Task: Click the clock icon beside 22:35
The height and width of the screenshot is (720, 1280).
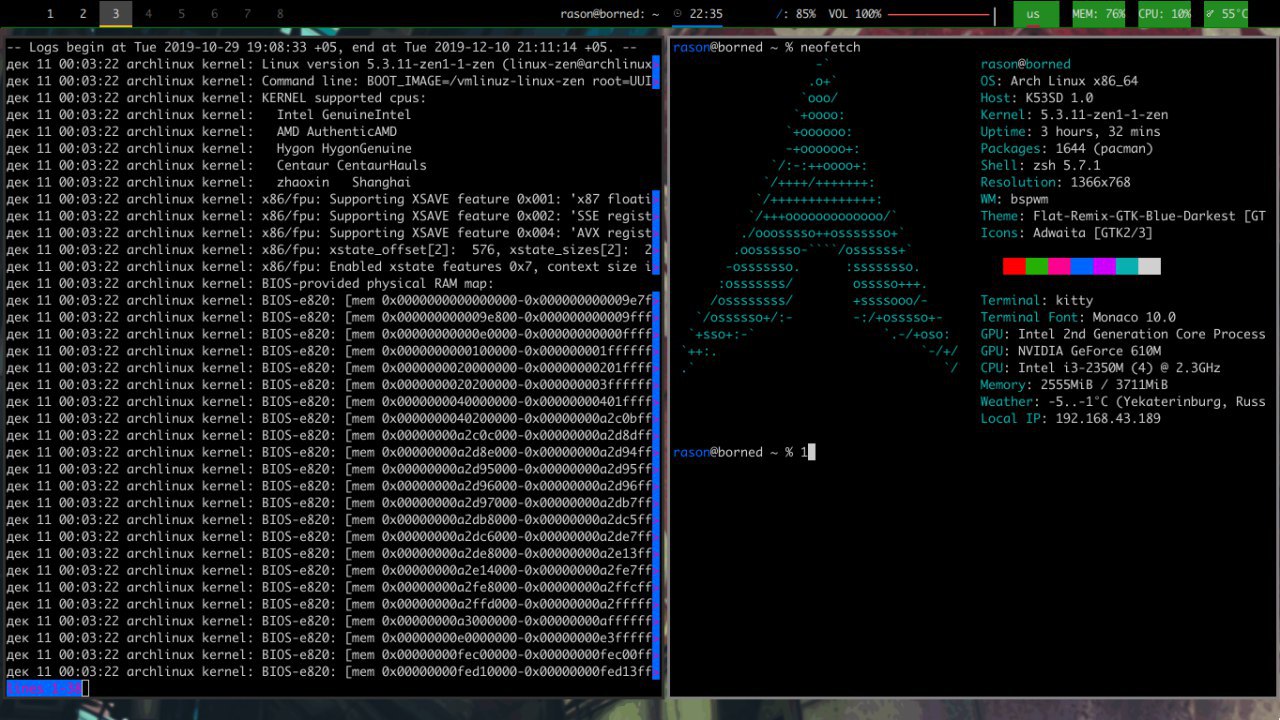Action: (x=678, y=14)
